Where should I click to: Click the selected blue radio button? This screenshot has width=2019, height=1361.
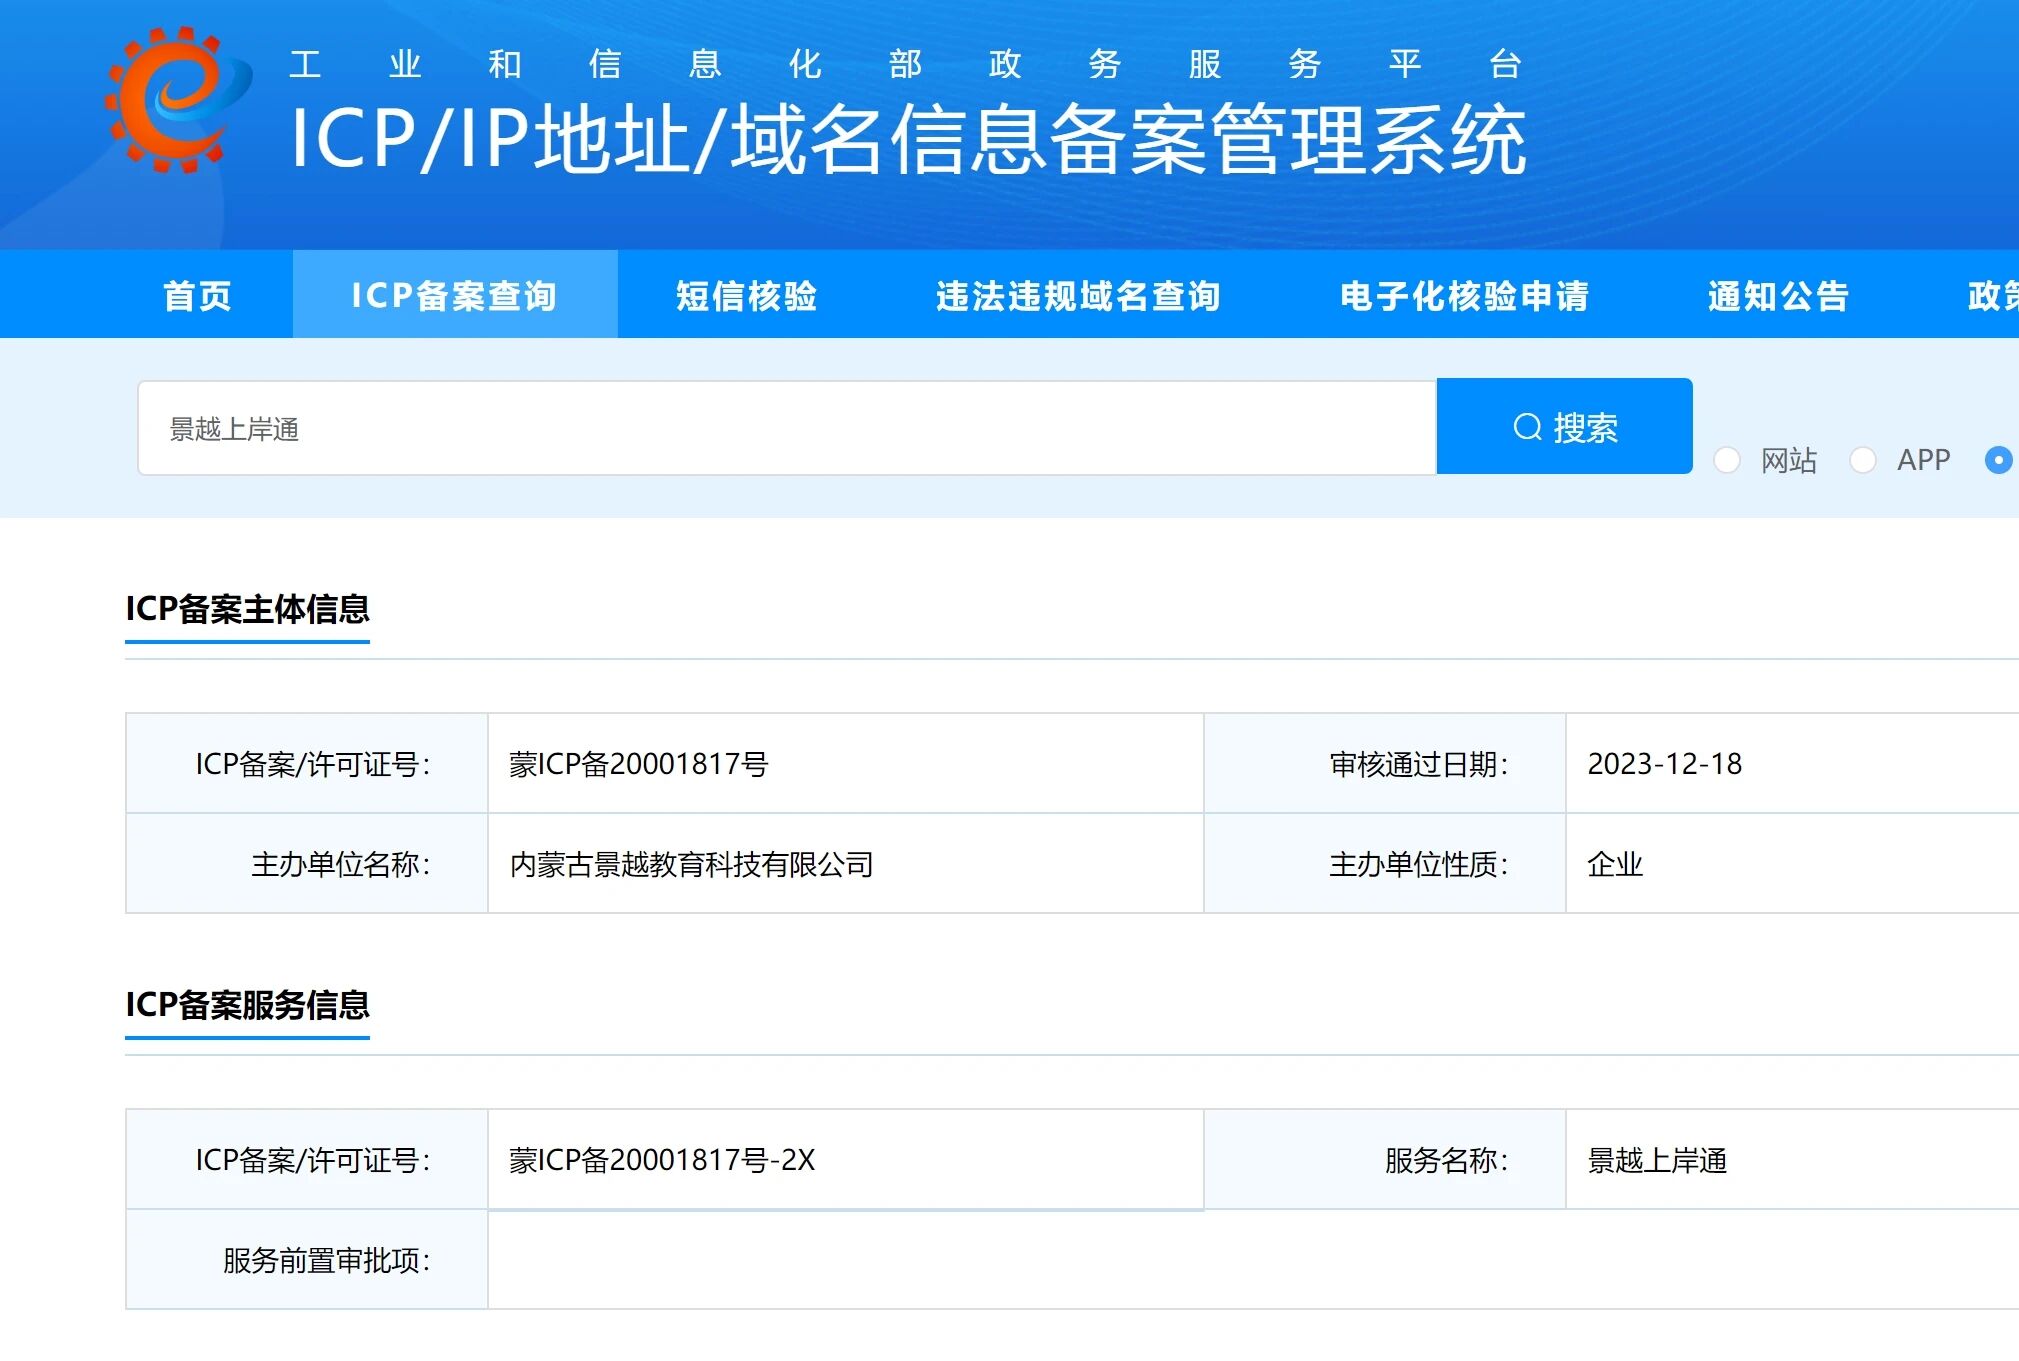pos(1997,460)
